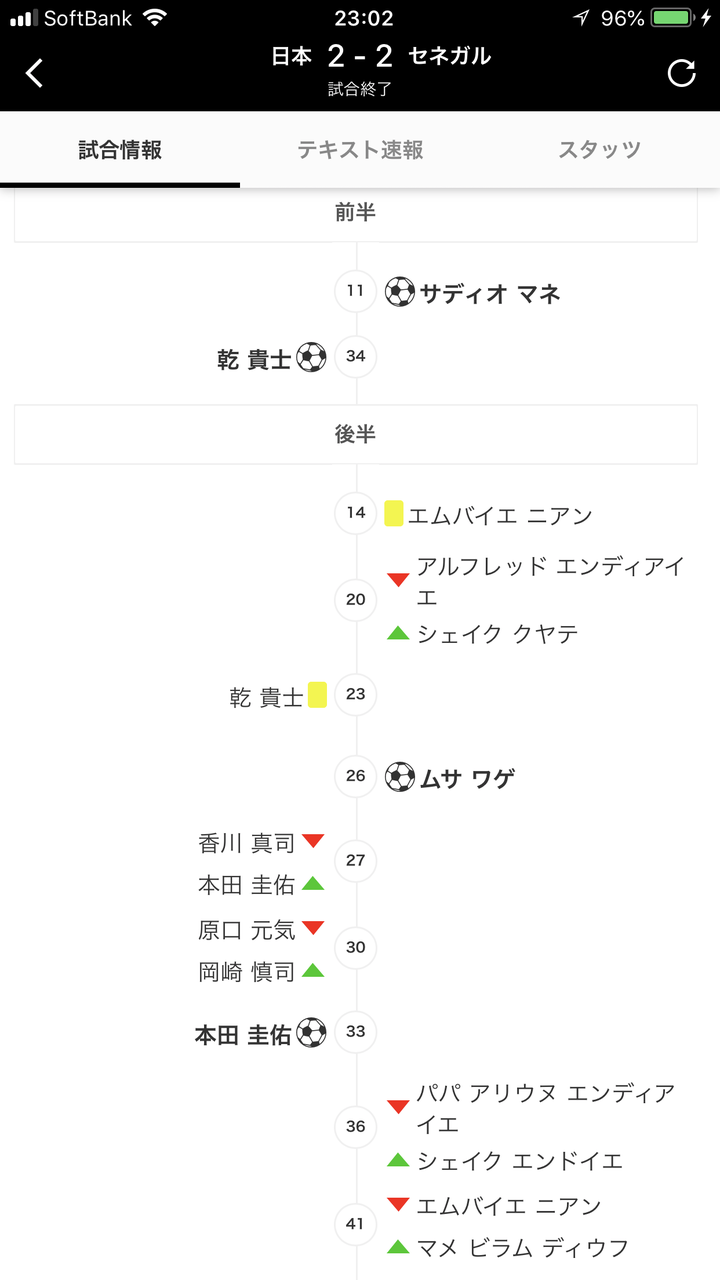Tap red substitution-out arrow for 香川 真司
The image size is (720, 1280).
pyautogui.click(x=313, y=841)
